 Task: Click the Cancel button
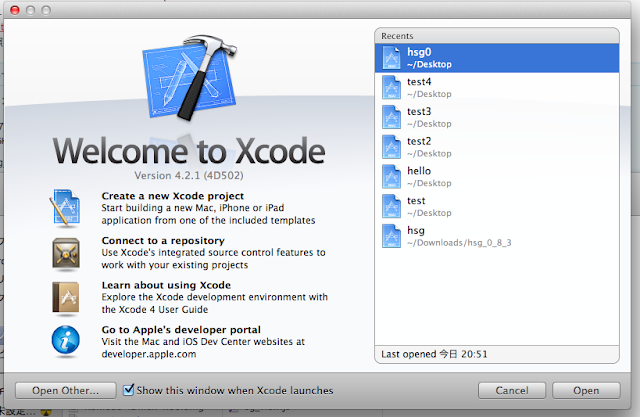point(512,390)
